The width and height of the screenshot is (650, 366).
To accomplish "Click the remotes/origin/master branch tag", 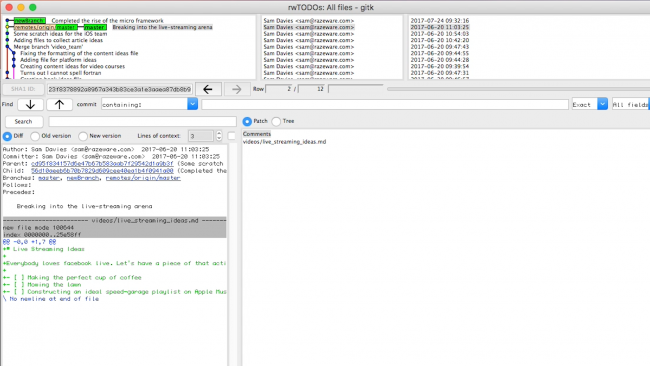I will [x=46, y=27].
